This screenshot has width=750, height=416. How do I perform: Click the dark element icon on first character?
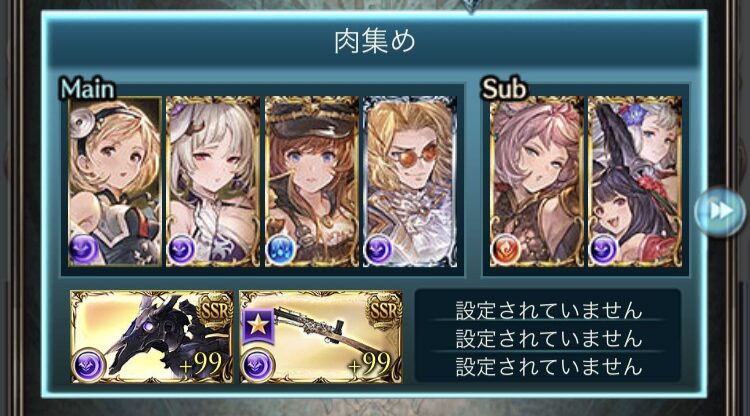84,250
